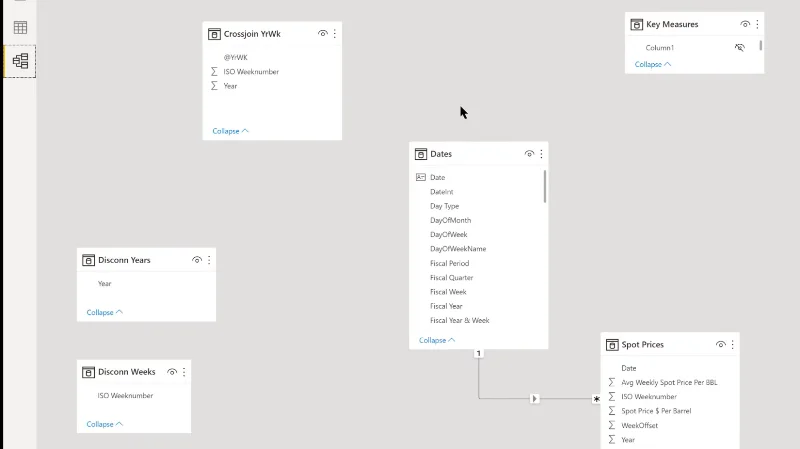Click the Dates table field list scrollbar
This screenshot has height=449, width=800.
pos(545,186)
